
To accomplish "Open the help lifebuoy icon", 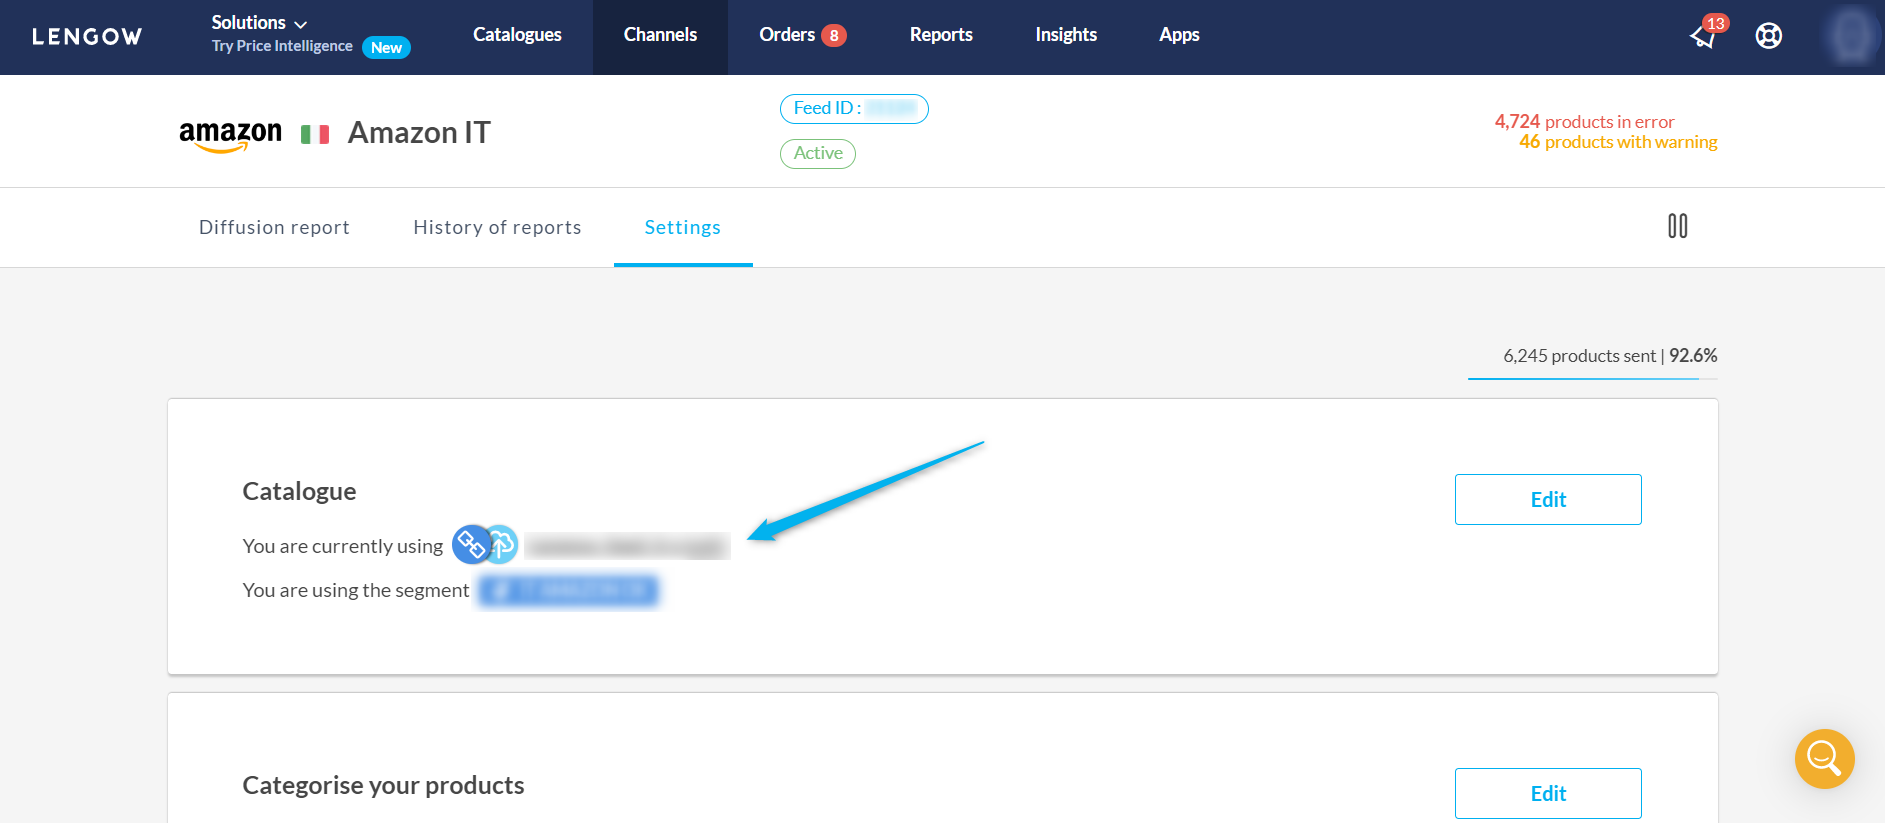I will click(x=1768, y=36).
